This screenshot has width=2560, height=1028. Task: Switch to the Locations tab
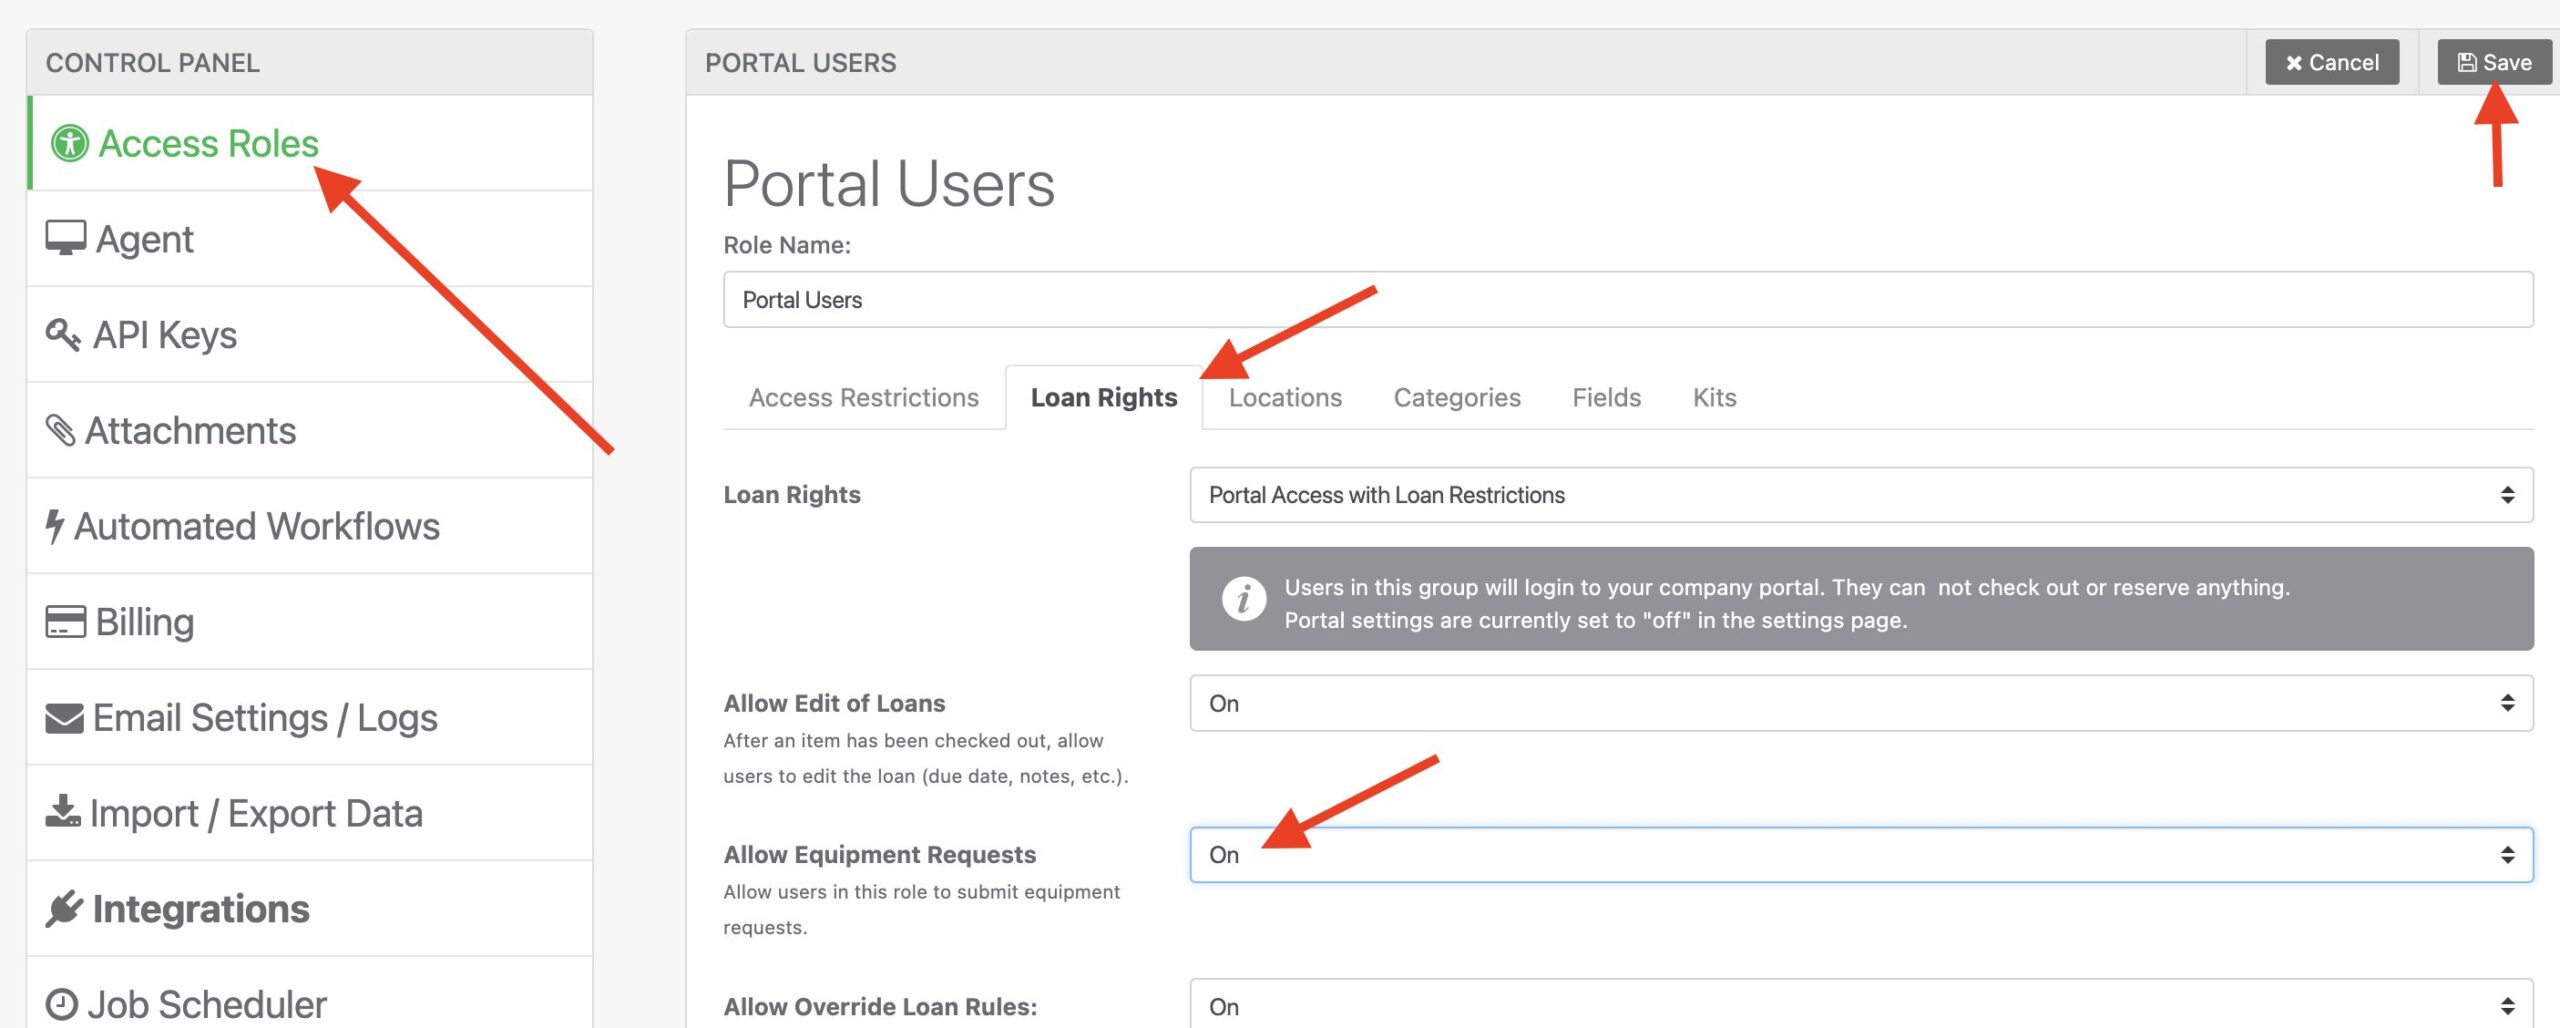(1285, 397)
